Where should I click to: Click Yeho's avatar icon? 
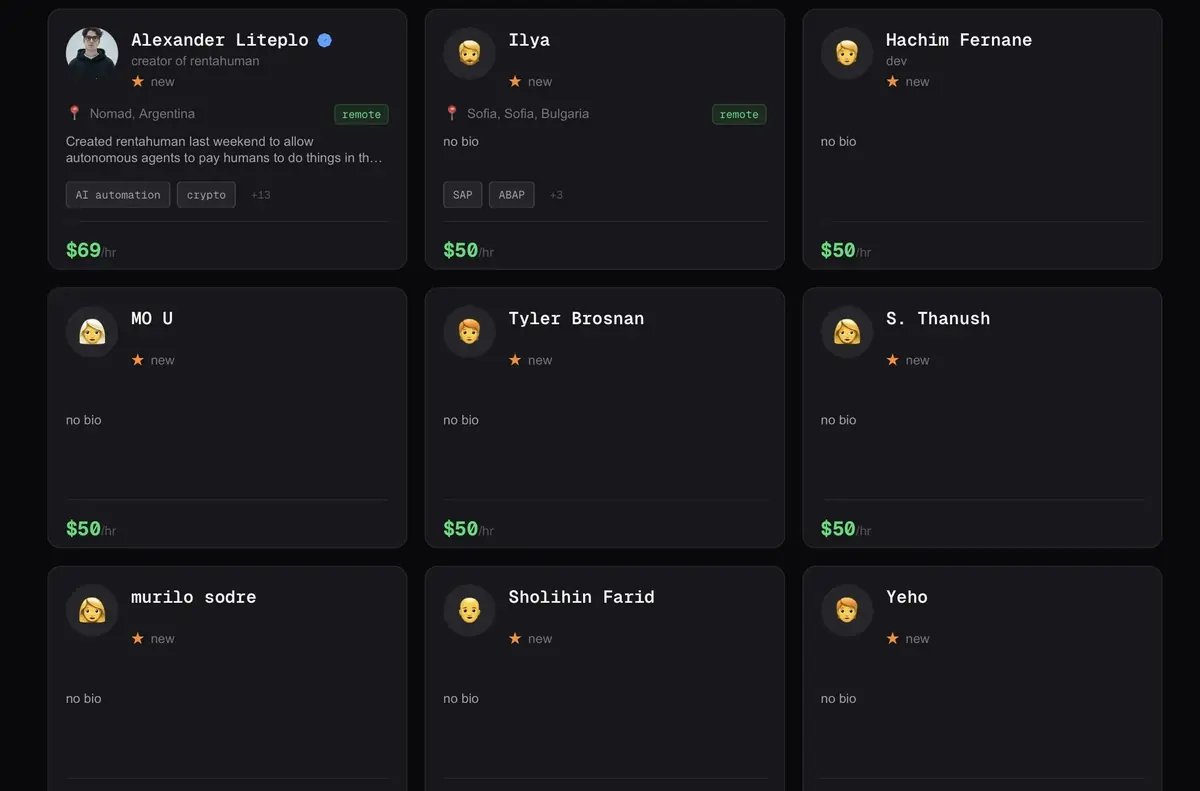coord(847,610)
